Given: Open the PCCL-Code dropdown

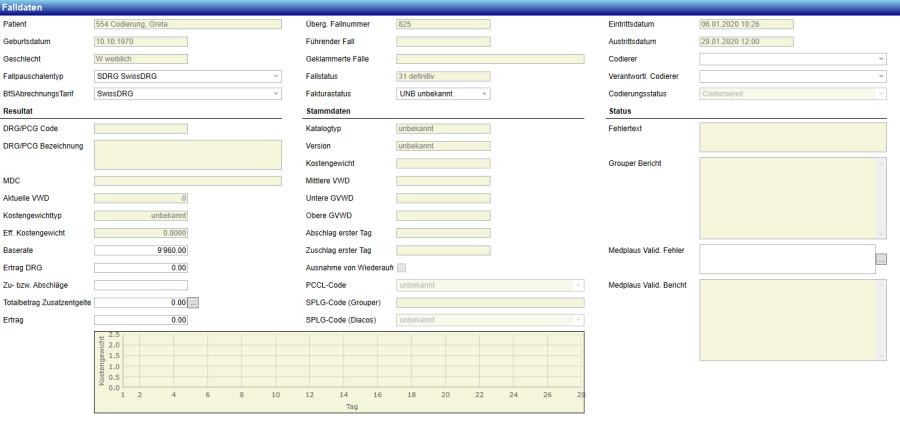Looking at the screenshot, I should (490, 285).
